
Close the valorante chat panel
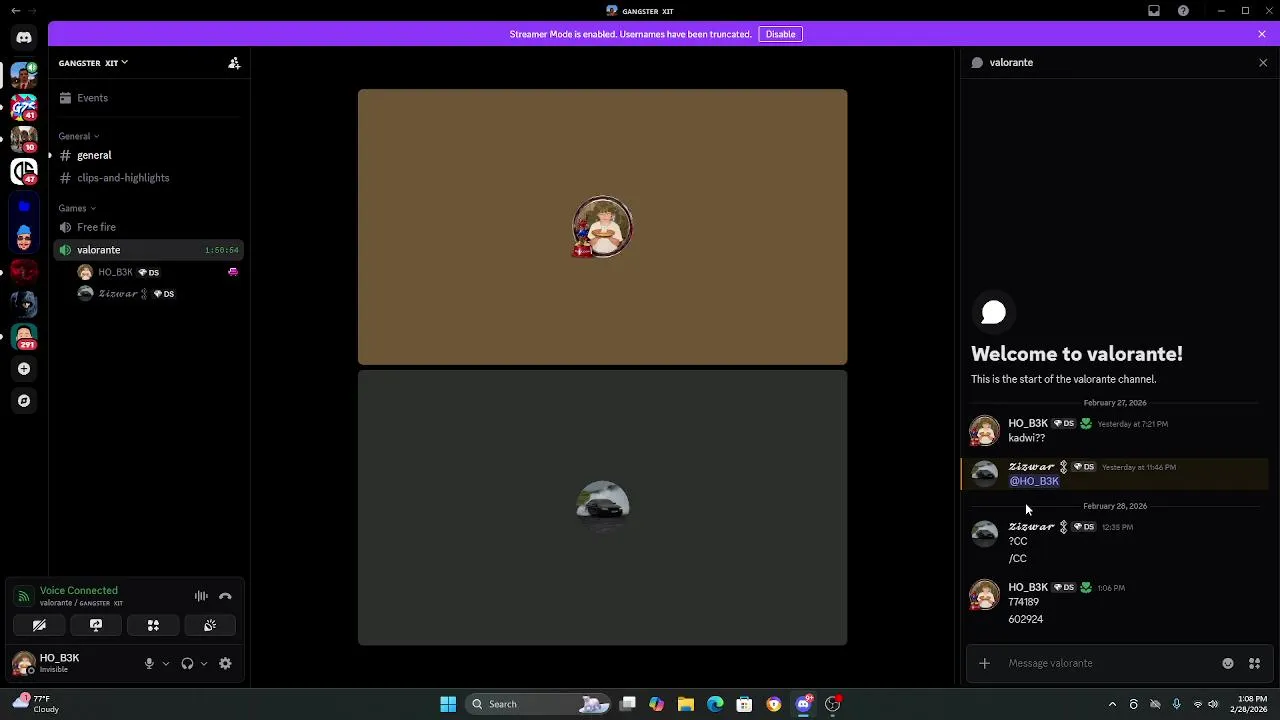coord(1263,62)
